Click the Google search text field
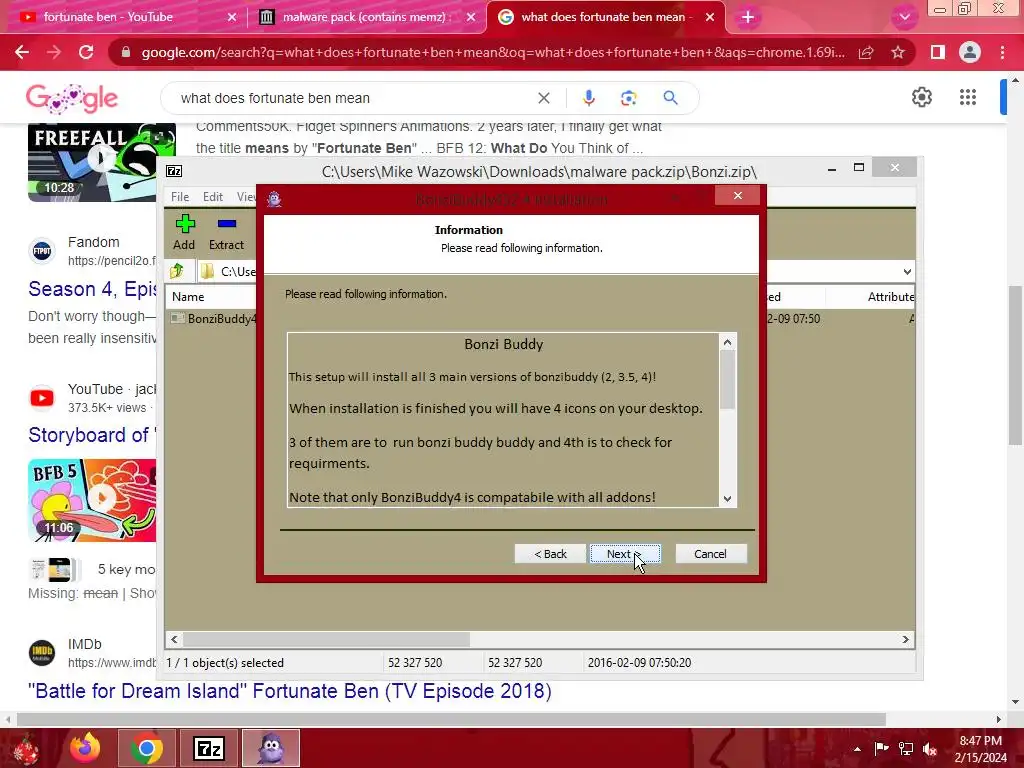The width and height of the screenshot is (1024, 768). point(353,98)
